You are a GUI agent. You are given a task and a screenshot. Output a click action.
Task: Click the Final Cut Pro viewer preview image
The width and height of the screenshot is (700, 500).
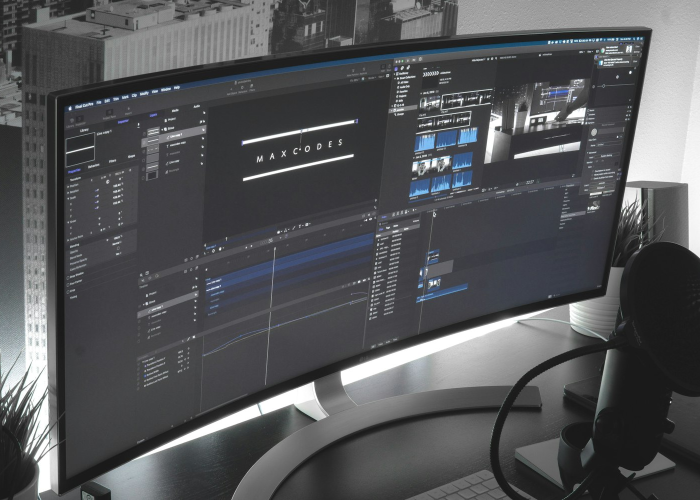tap(532, 120)
